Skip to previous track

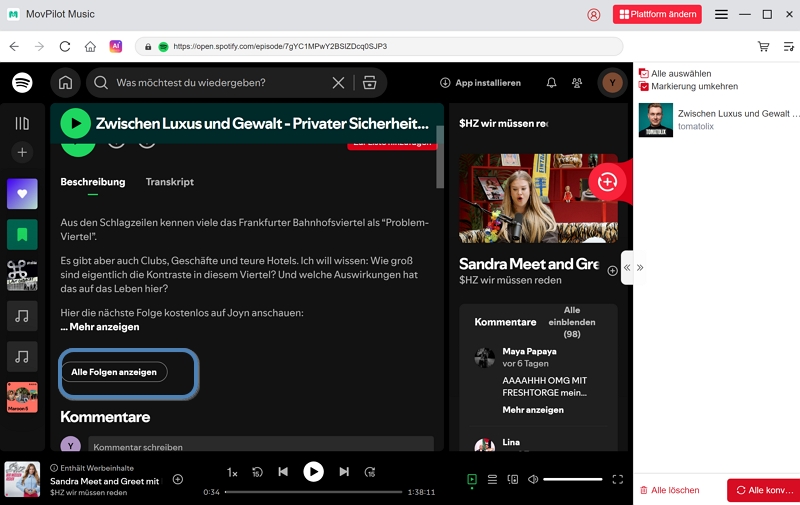click(x=283, y=472)
